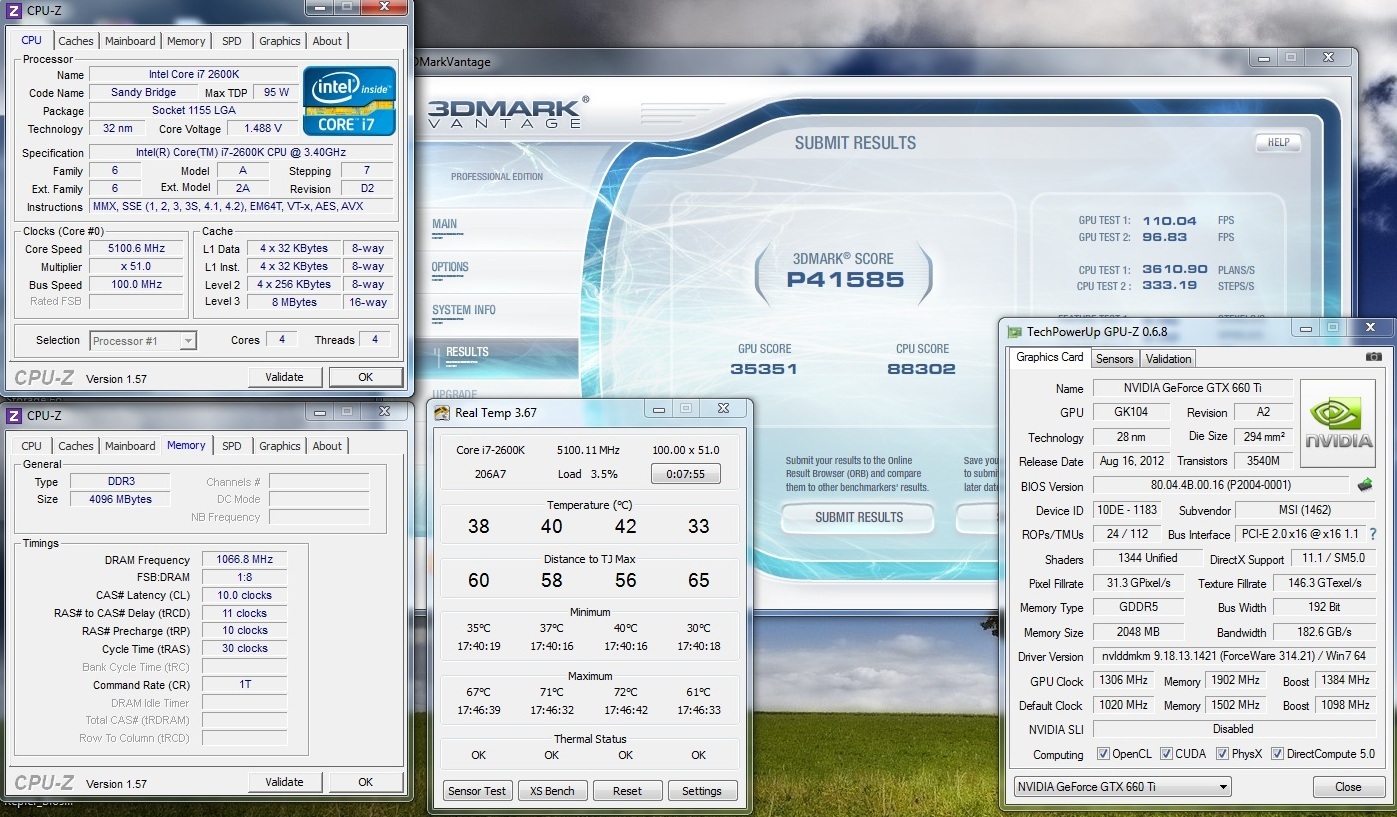Click the BIOS save chip icon in GPU-Z

tap(1364, 485)
